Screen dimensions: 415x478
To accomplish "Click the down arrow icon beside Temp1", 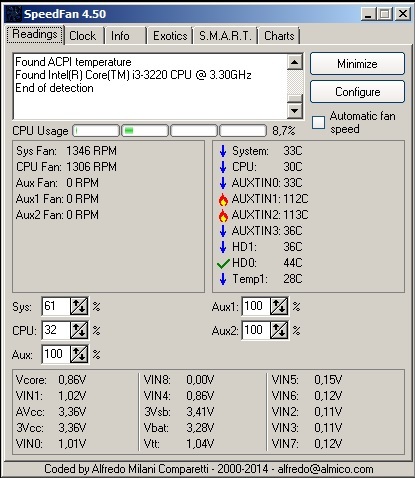I will pos(223,279).
